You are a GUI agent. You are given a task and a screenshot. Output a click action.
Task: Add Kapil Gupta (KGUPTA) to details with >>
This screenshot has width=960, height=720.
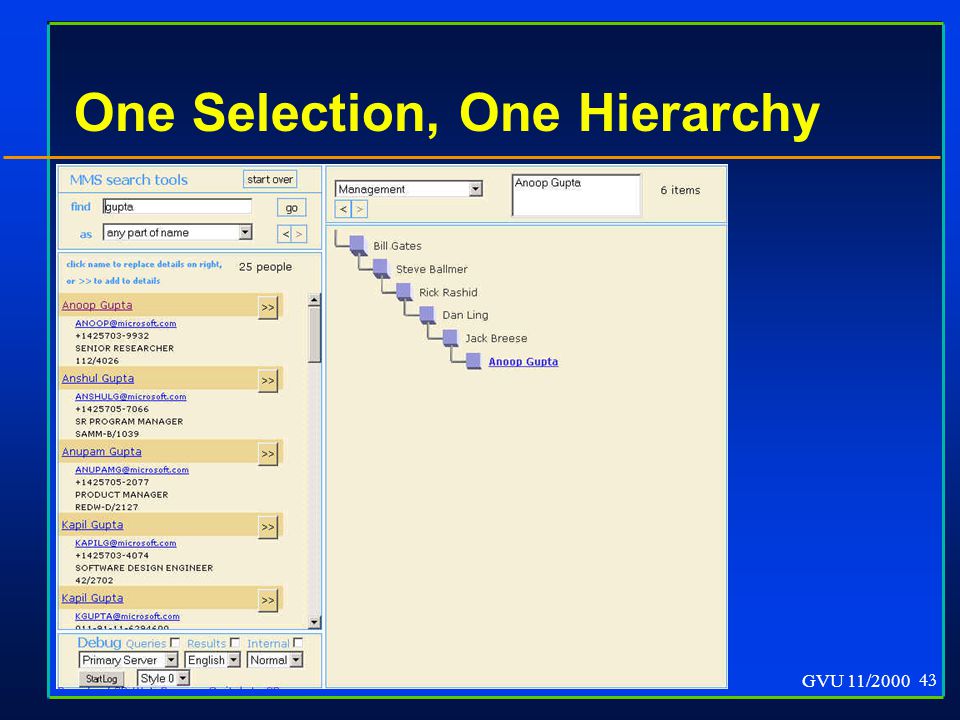coord(268,600)
